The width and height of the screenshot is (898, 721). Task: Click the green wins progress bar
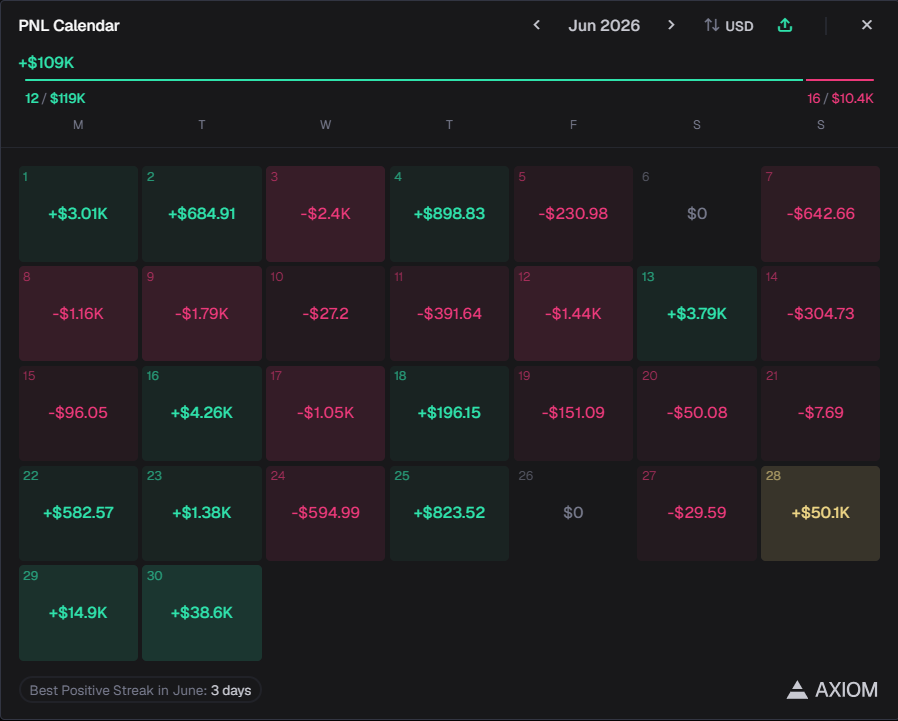click(x=413, y=80)
